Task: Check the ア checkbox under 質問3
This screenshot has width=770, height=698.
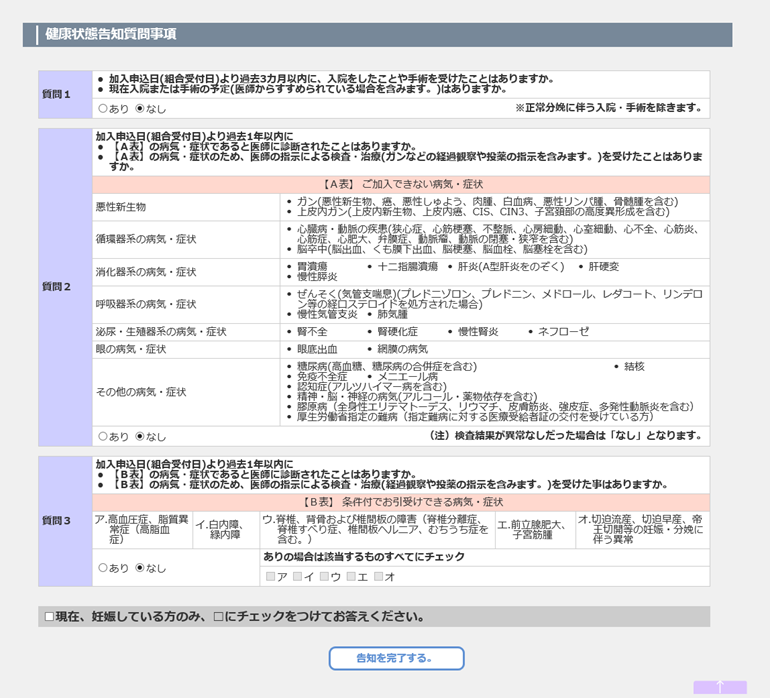Action: pyautogui.click(x=271, y=576)
